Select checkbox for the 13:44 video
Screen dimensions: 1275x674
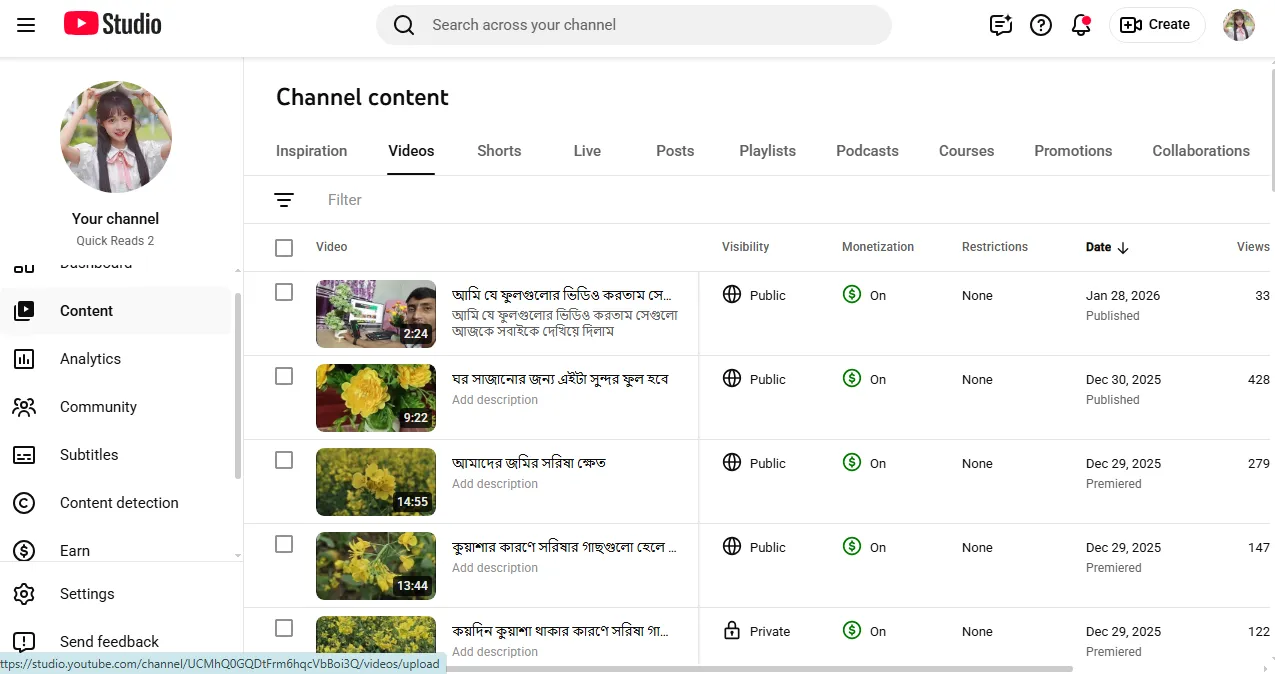tap(284, 544)
